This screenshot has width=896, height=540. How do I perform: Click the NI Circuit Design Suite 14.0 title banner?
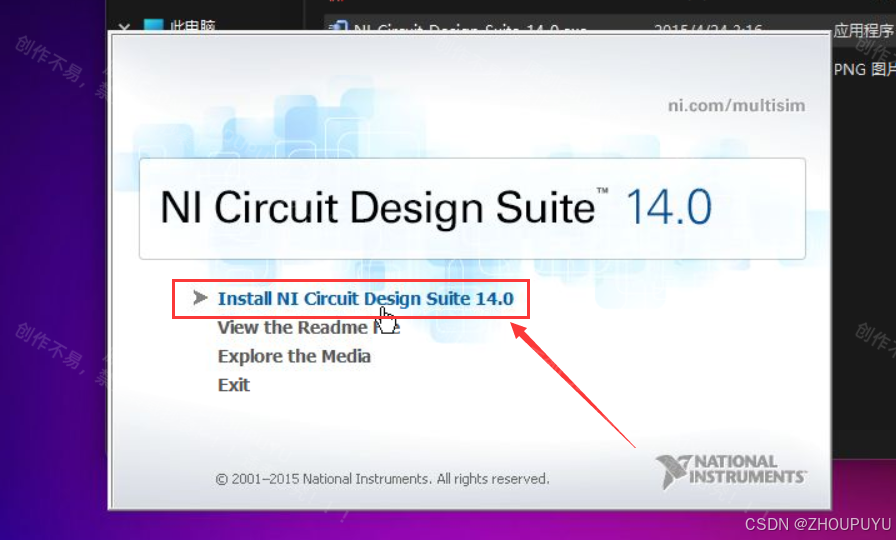(x=473, y=209)
